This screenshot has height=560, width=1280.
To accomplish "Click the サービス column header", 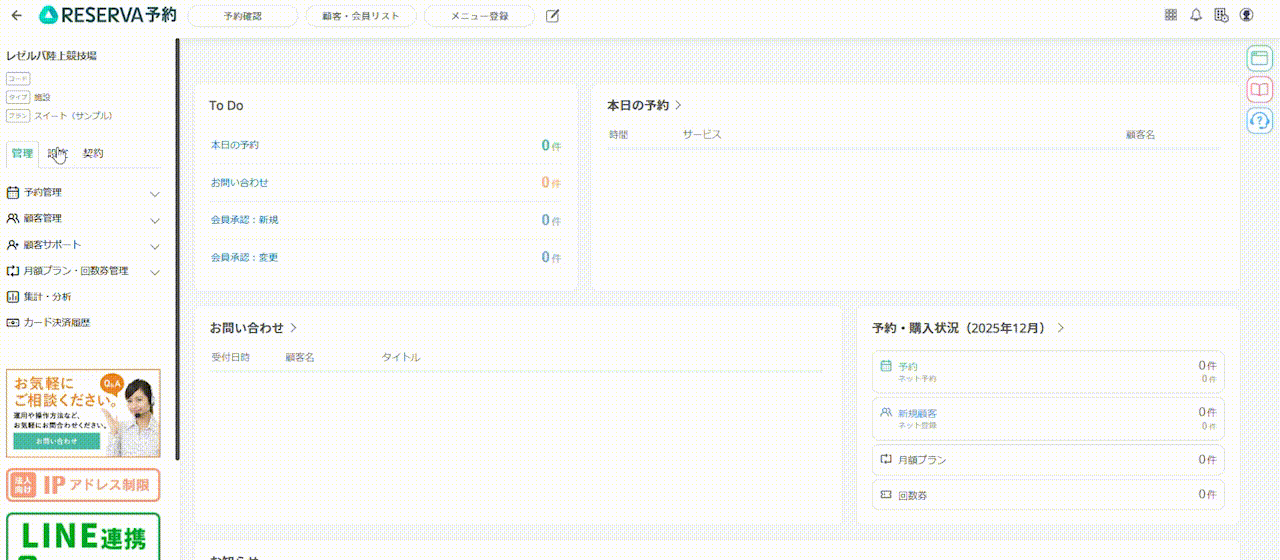I will click(x=702, y=134).
